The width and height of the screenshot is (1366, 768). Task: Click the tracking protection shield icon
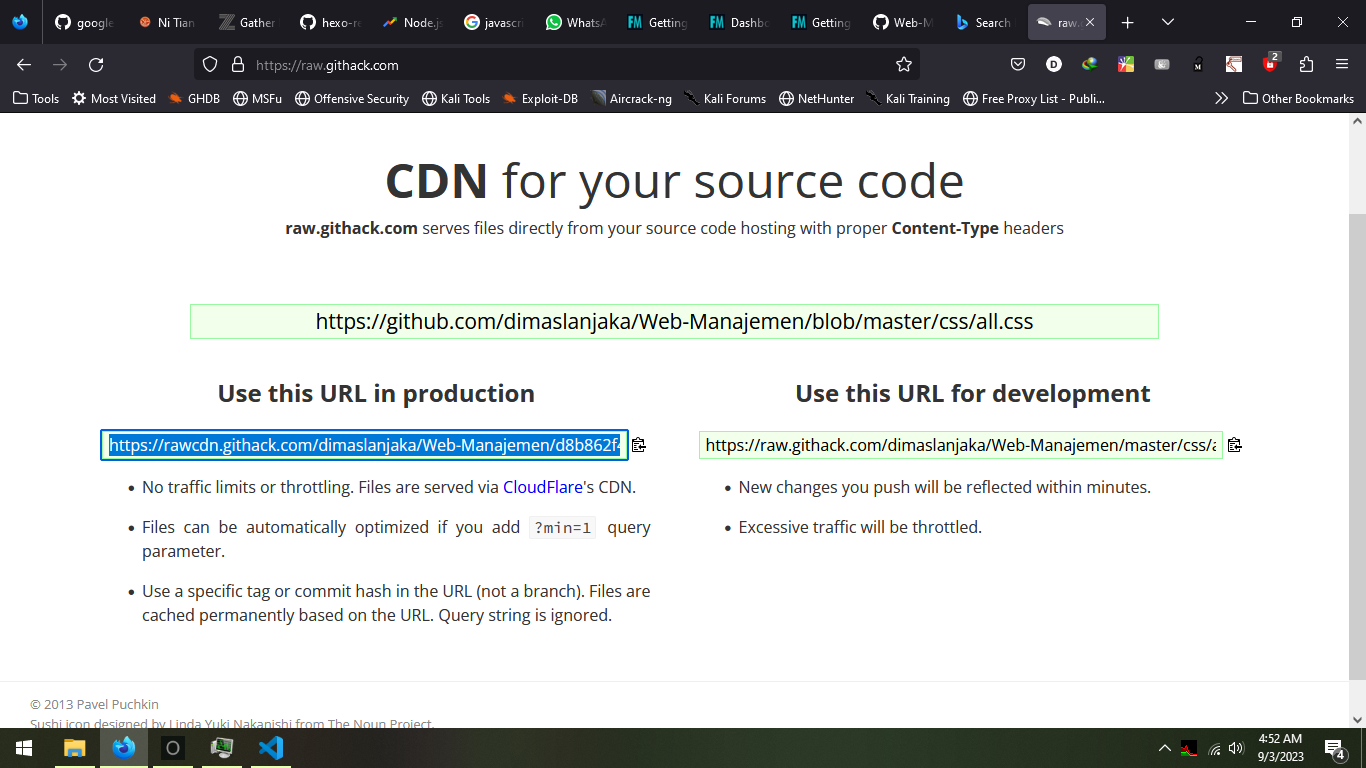pos(210,65)
